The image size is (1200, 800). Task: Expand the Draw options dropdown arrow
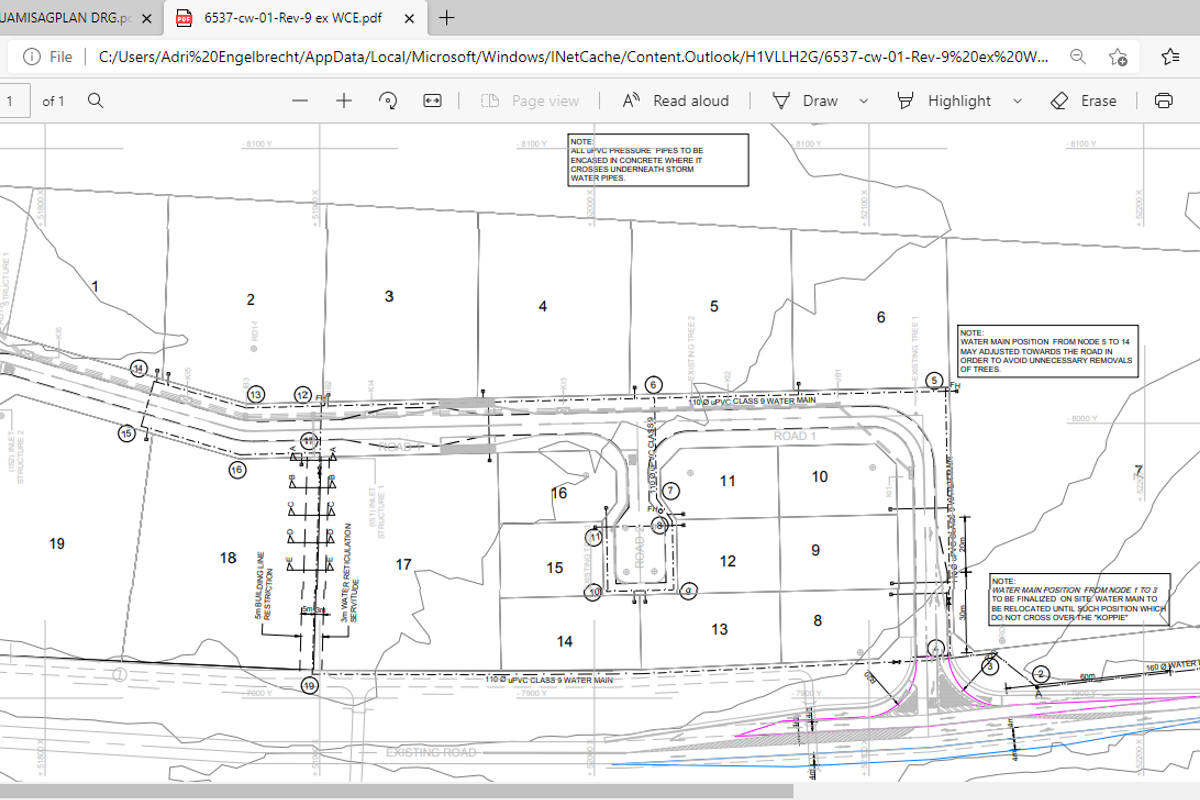coord(864,101)
